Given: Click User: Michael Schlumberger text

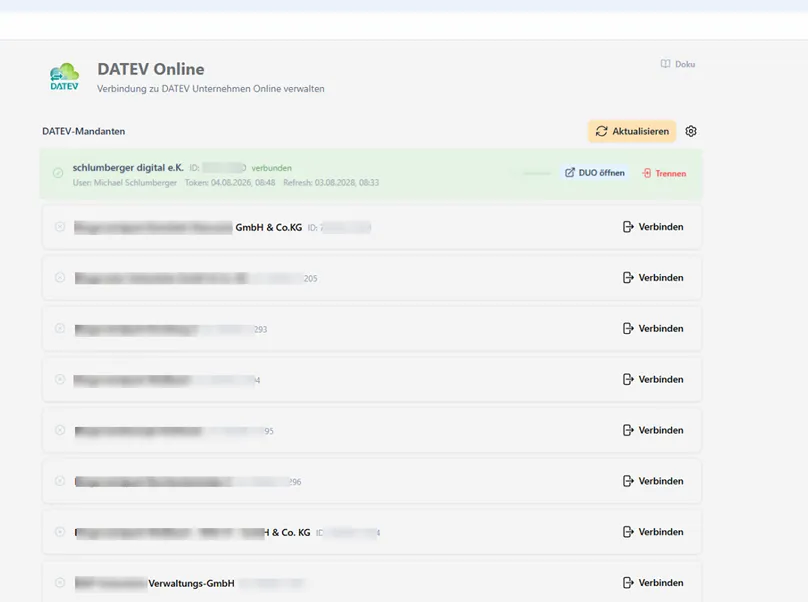Looking at the screenshot, I should 125,182.
